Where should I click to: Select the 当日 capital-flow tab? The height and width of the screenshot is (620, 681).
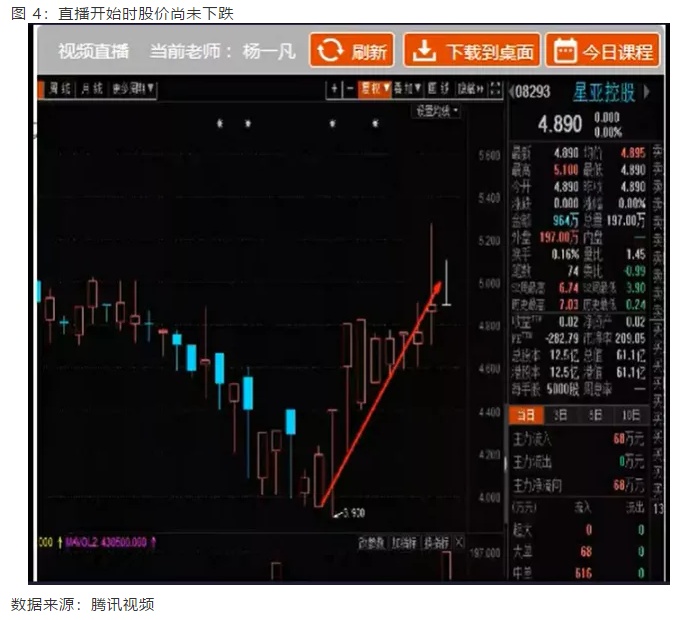coord(526,416)
